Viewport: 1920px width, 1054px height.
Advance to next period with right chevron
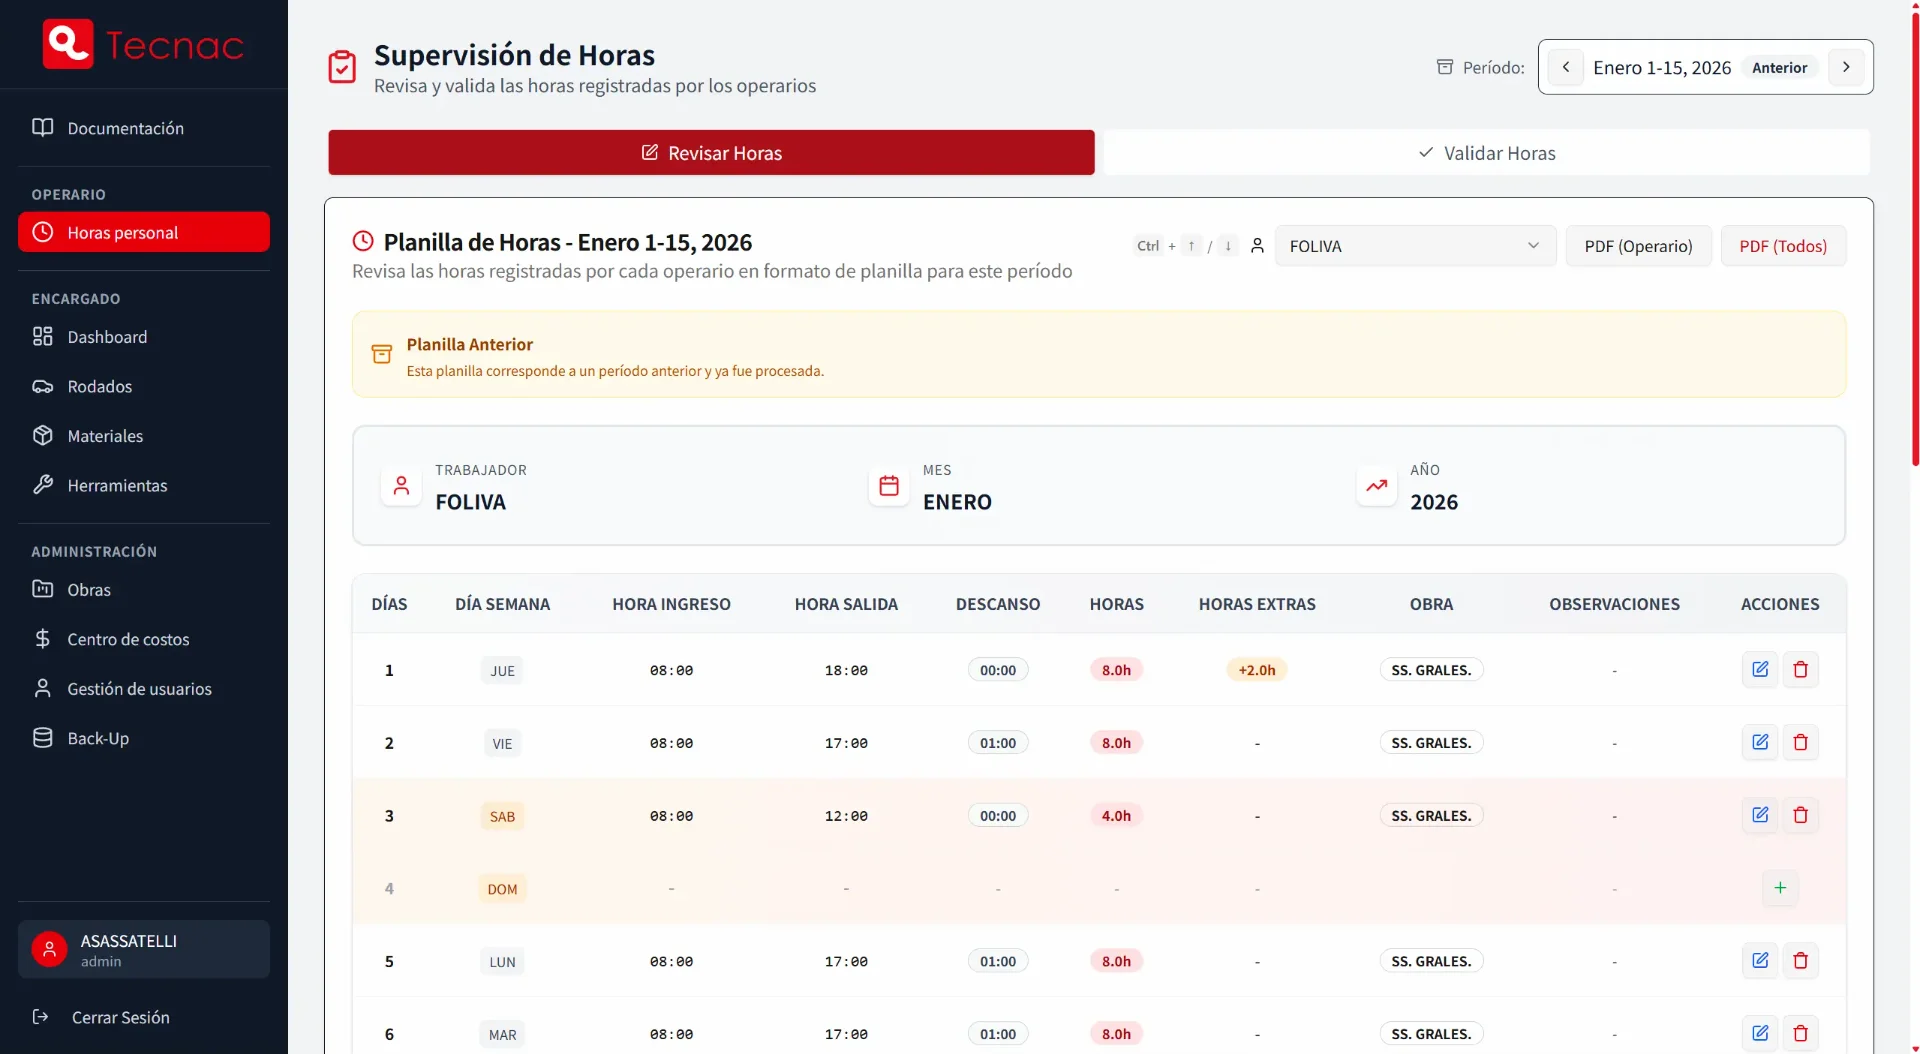pyautogui.click(x=1846, y=67)
